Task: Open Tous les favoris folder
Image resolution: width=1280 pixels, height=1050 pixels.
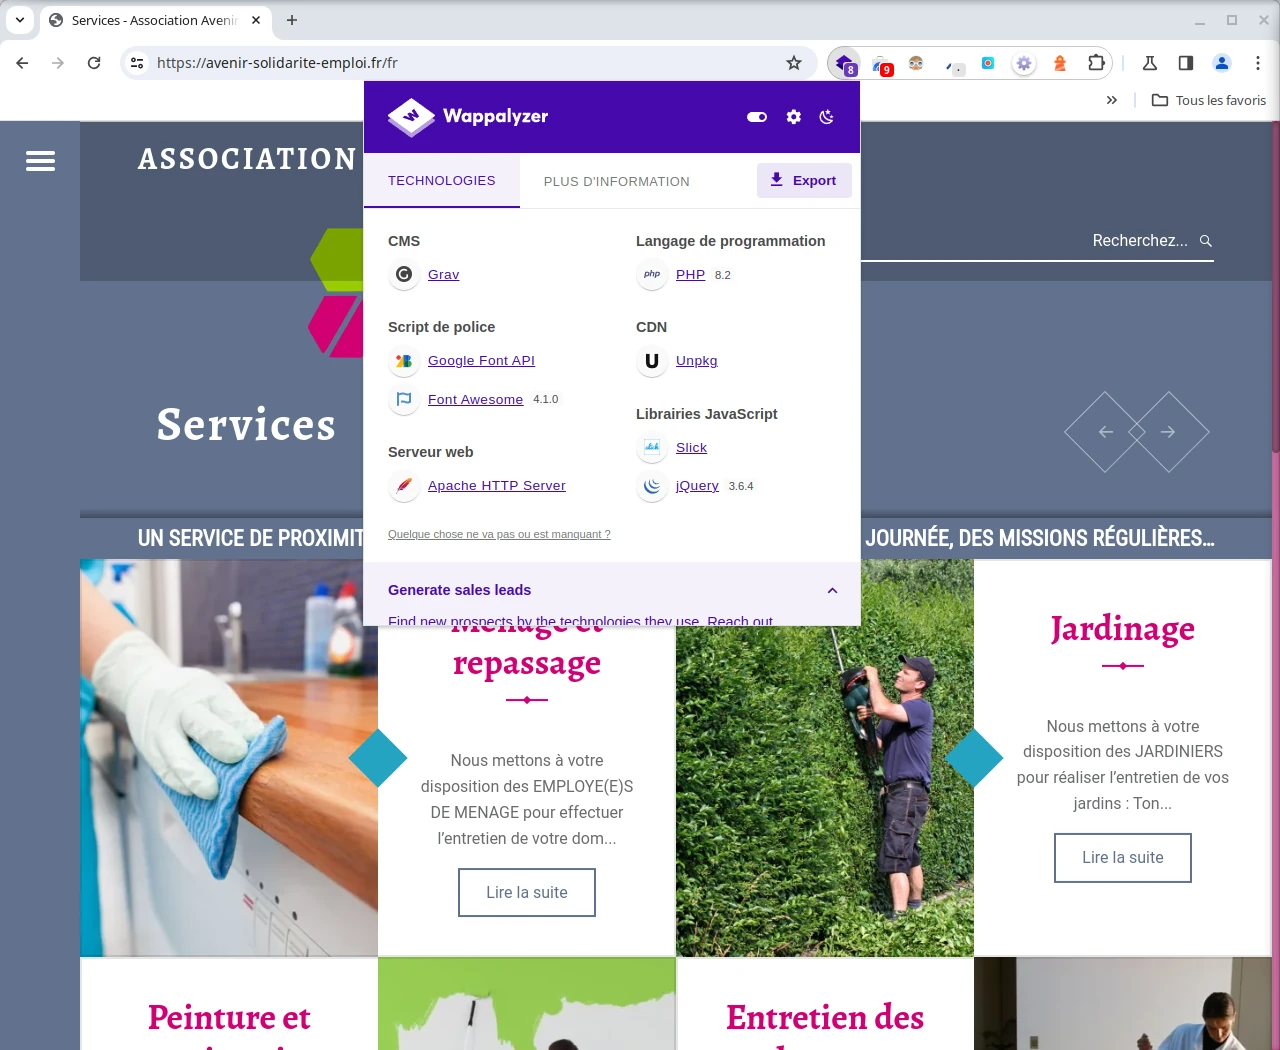Action: [1209, 100]
